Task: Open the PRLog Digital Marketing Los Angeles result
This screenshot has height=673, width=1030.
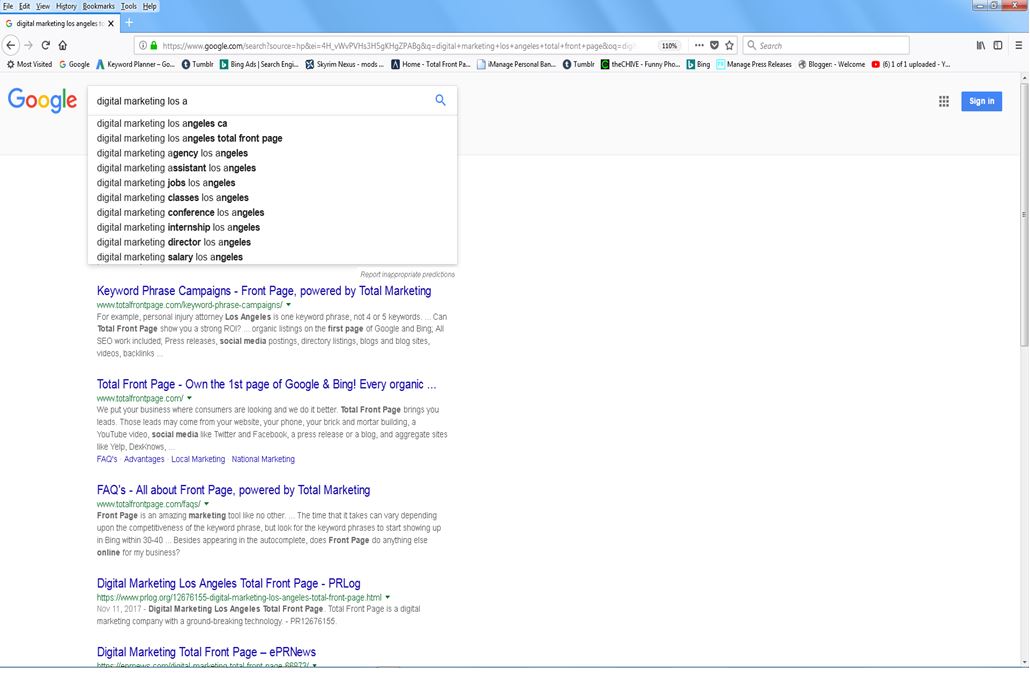Action: click(x=229, y=583)
